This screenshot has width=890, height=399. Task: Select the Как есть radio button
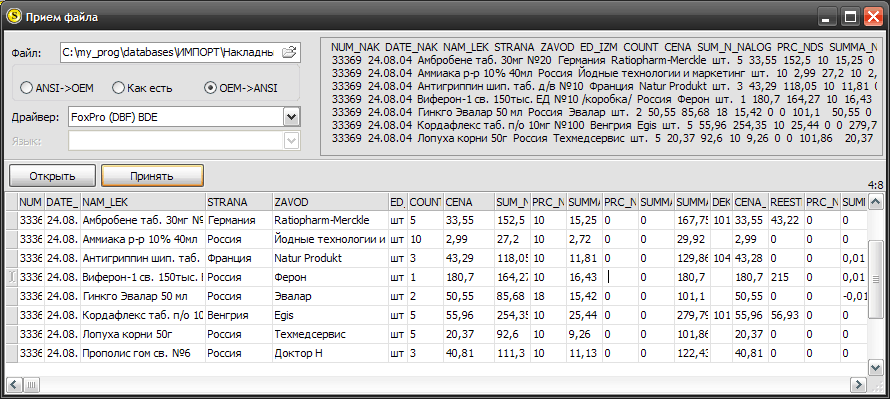142,88
